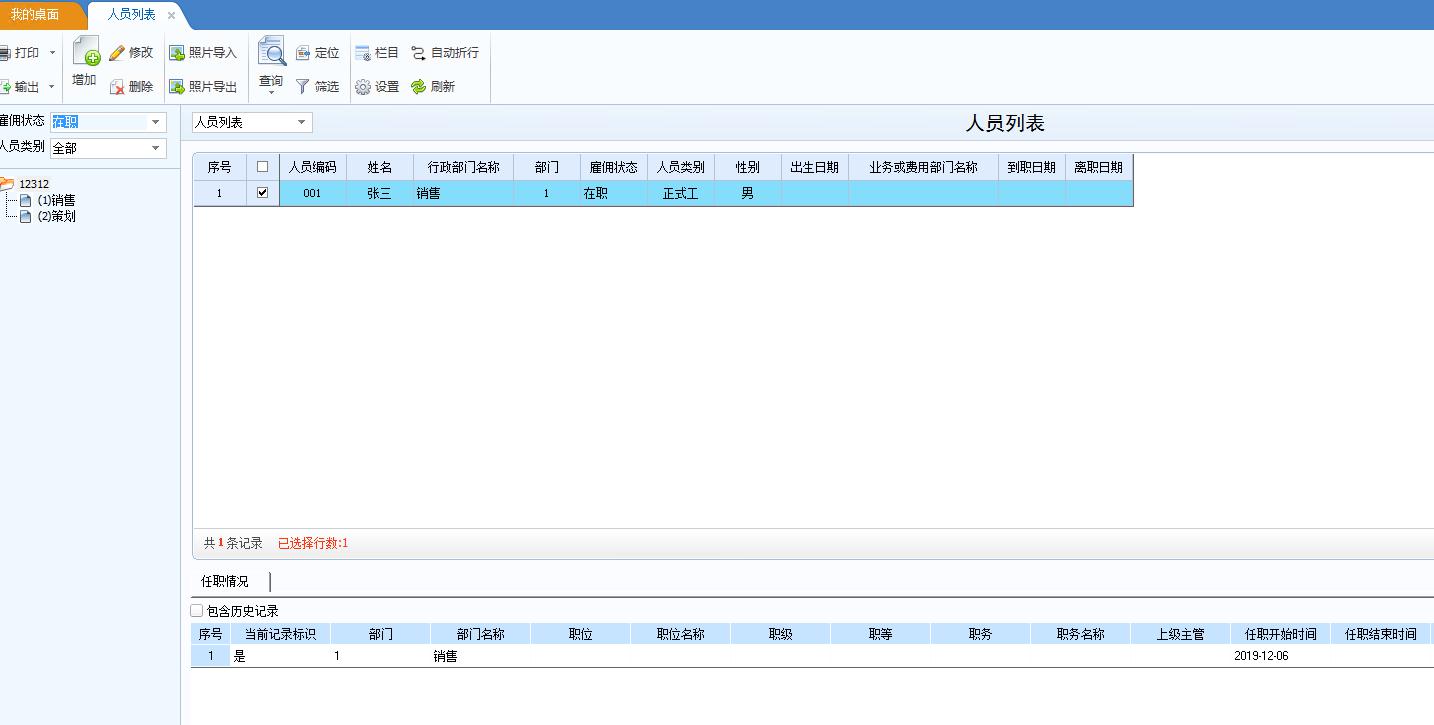Click the 定位 (Locate) icon

coord(303,53)
